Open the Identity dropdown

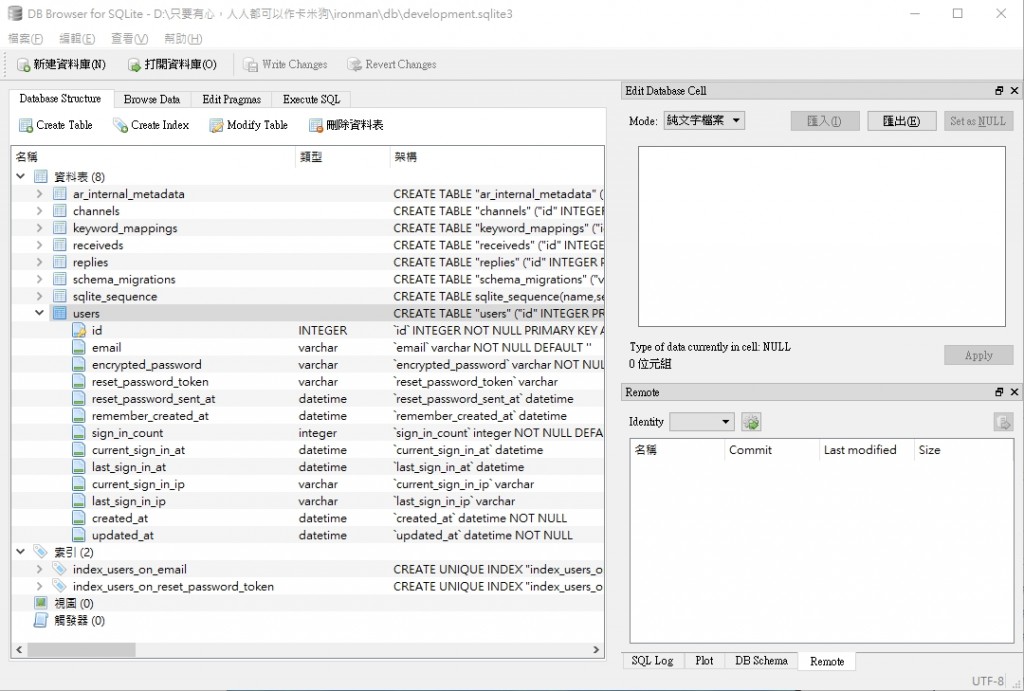[x=702, y=422]
